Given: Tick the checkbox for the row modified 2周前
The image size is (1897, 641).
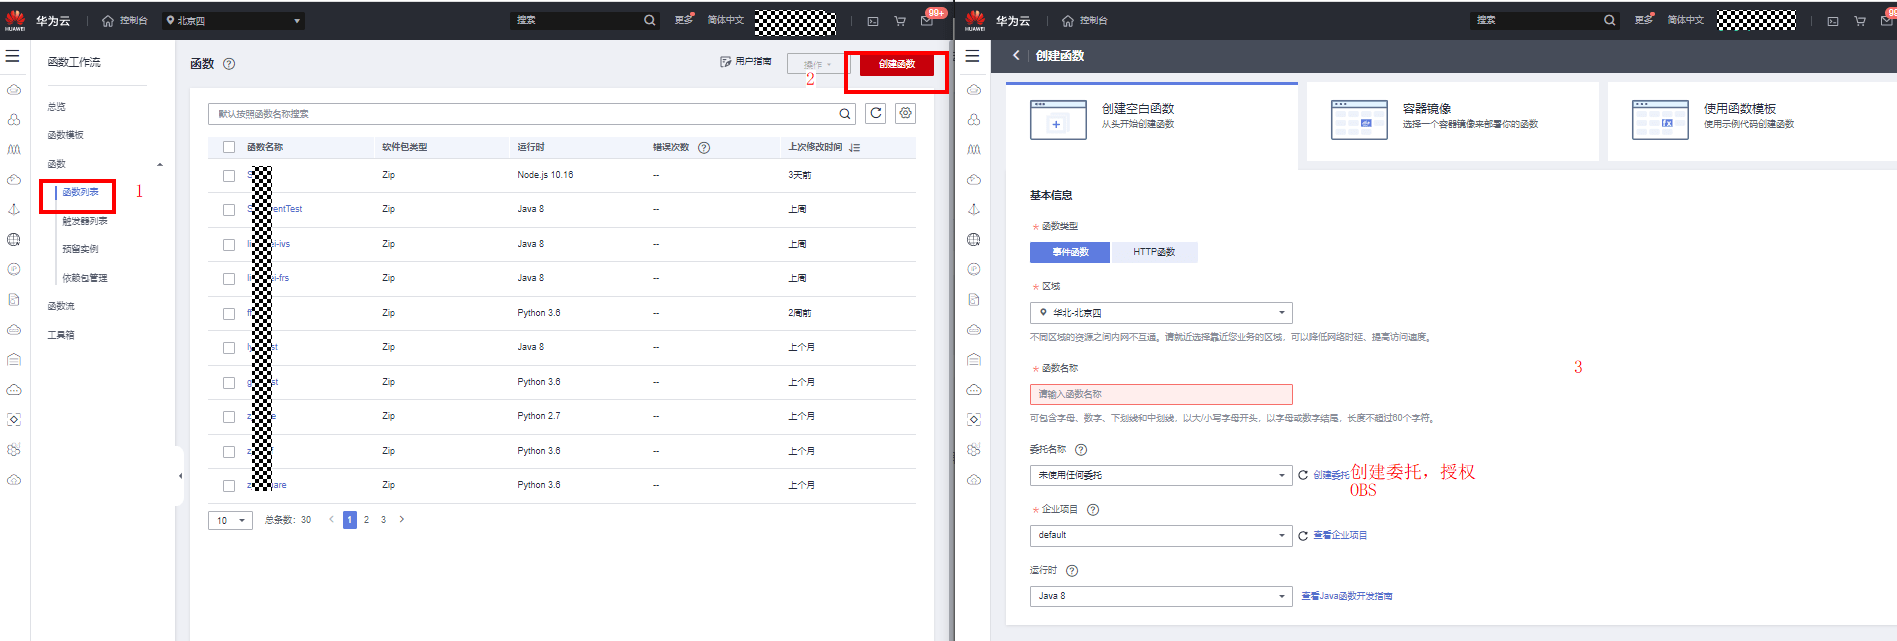Looking at the screenshot, I should tap(229, 313).
